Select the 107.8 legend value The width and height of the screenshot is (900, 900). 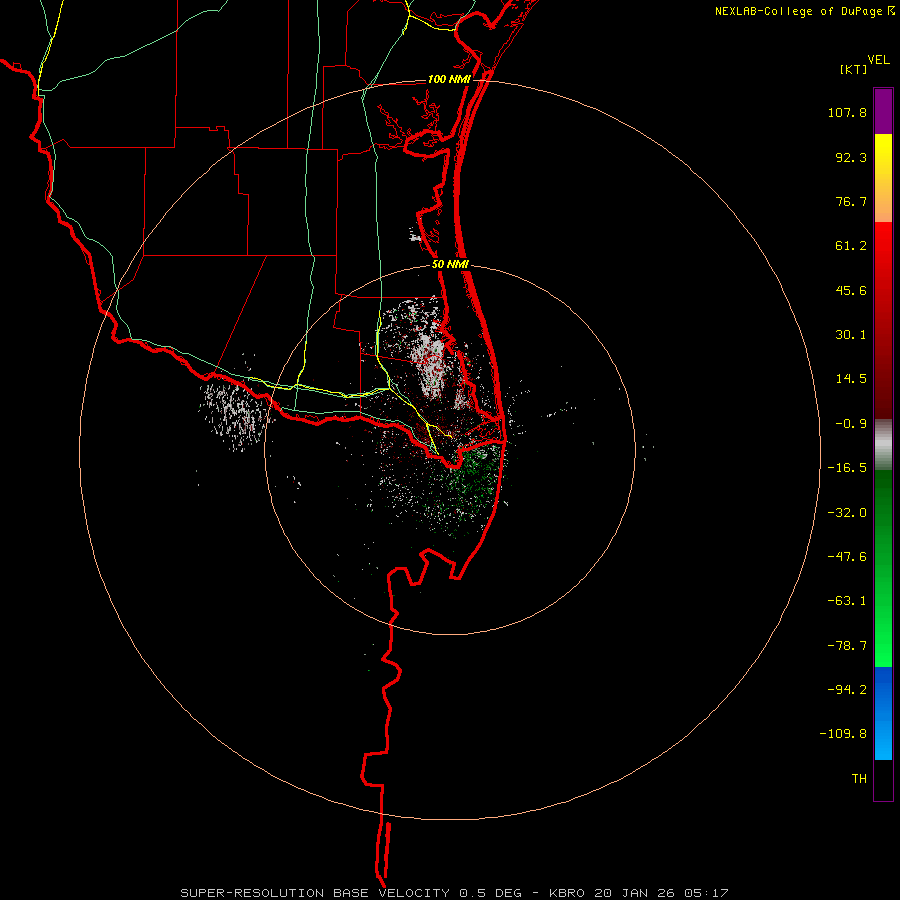(x=847, y=112)
